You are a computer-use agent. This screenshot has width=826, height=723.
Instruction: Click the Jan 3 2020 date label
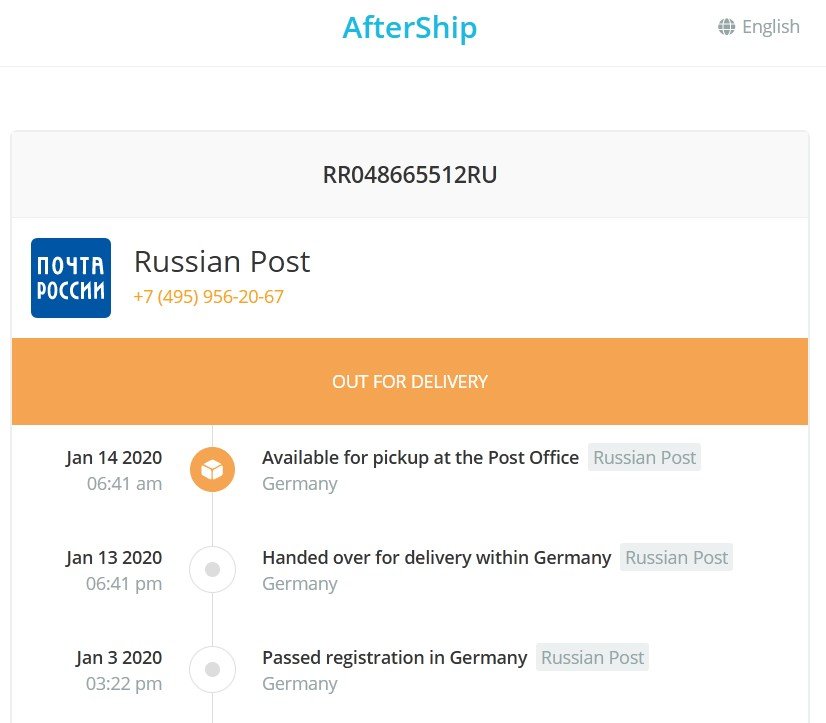pos(119,657)
